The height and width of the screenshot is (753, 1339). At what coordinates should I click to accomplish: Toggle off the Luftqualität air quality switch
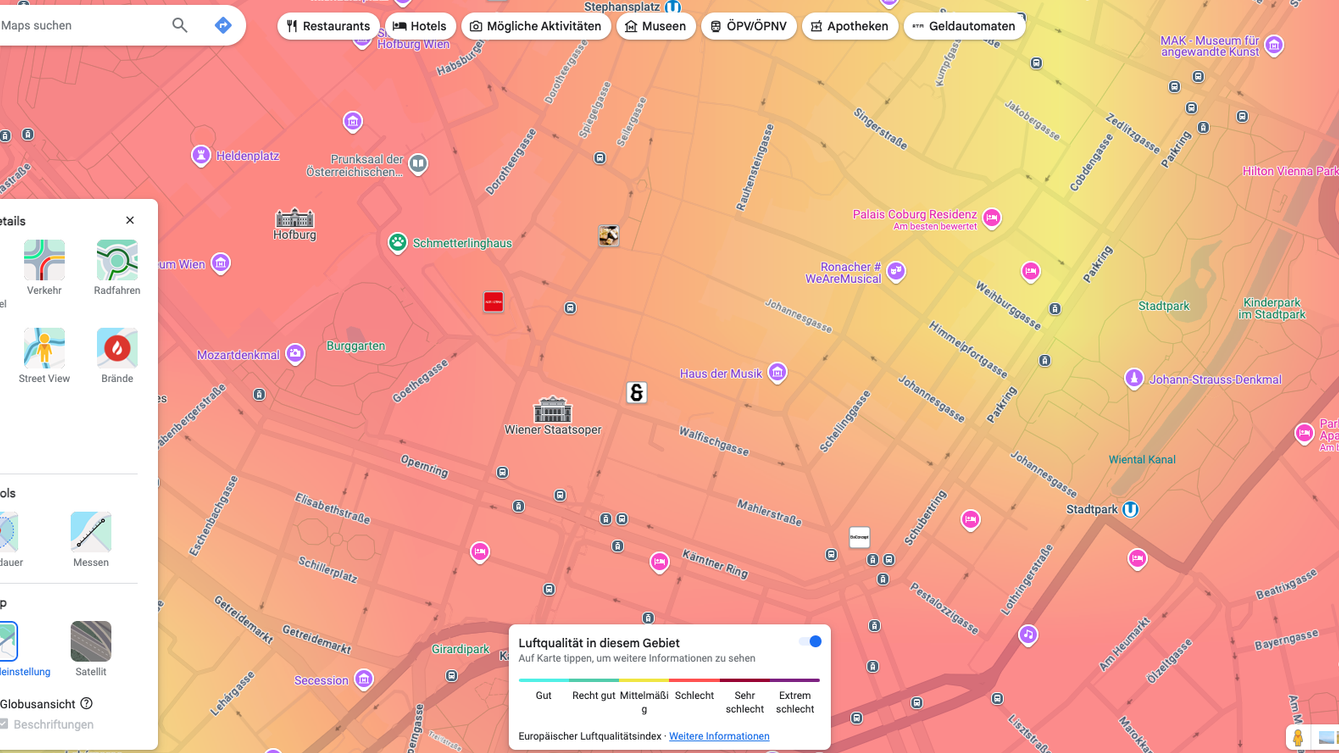(810, 642)
